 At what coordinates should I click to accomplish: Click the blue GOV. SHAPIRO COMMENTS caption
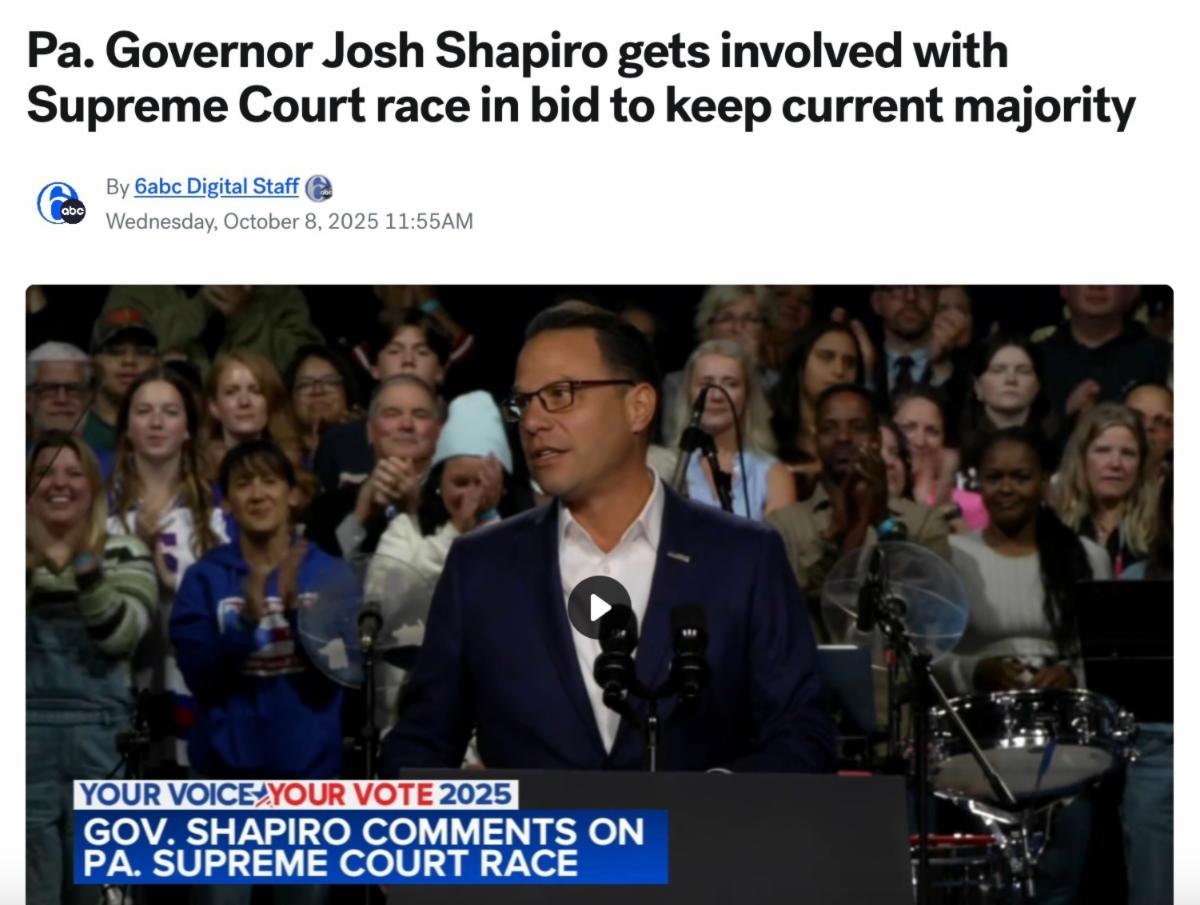(x=370, y=847)
